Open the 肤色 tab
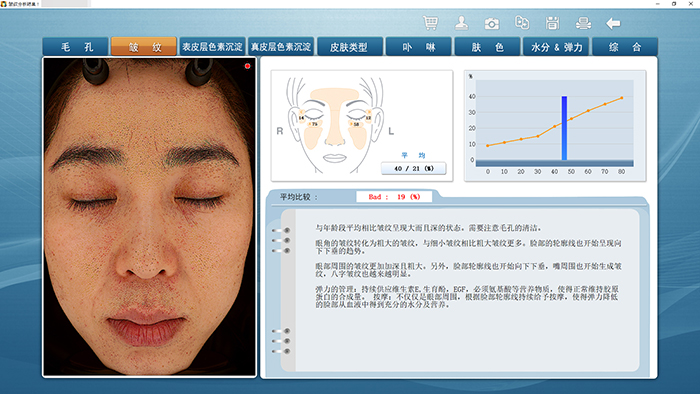Screen dimensions: 700x394 click(x=487, y=47)
